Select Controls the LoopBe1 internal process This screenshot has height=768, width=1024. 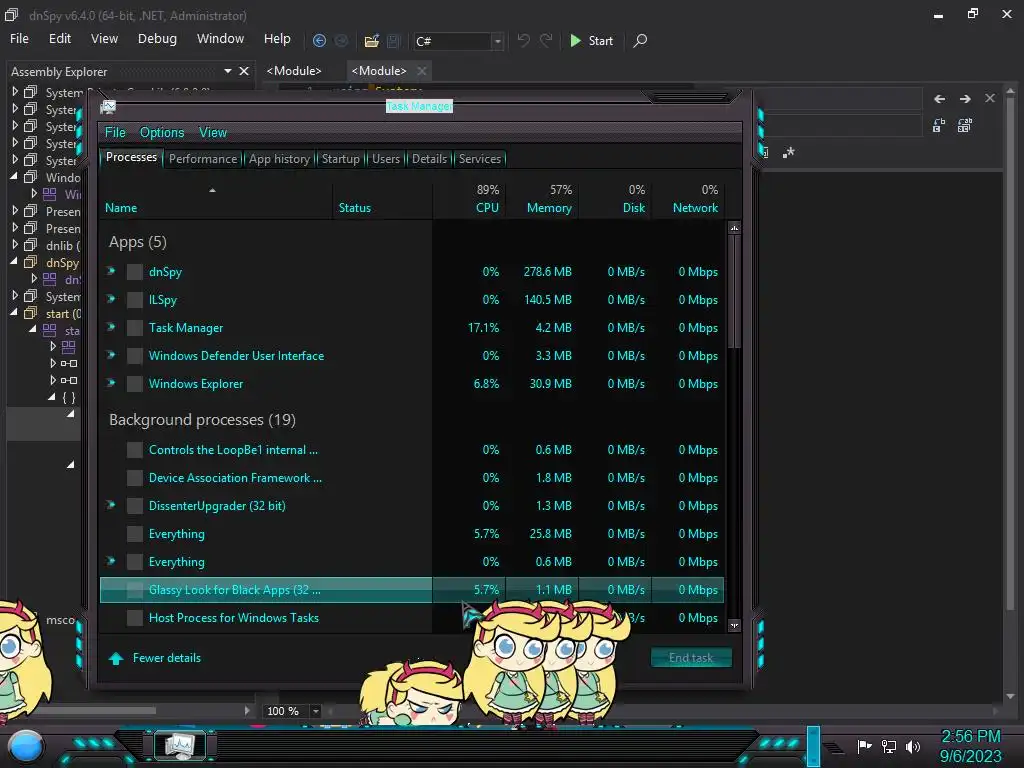click(411, 450)
